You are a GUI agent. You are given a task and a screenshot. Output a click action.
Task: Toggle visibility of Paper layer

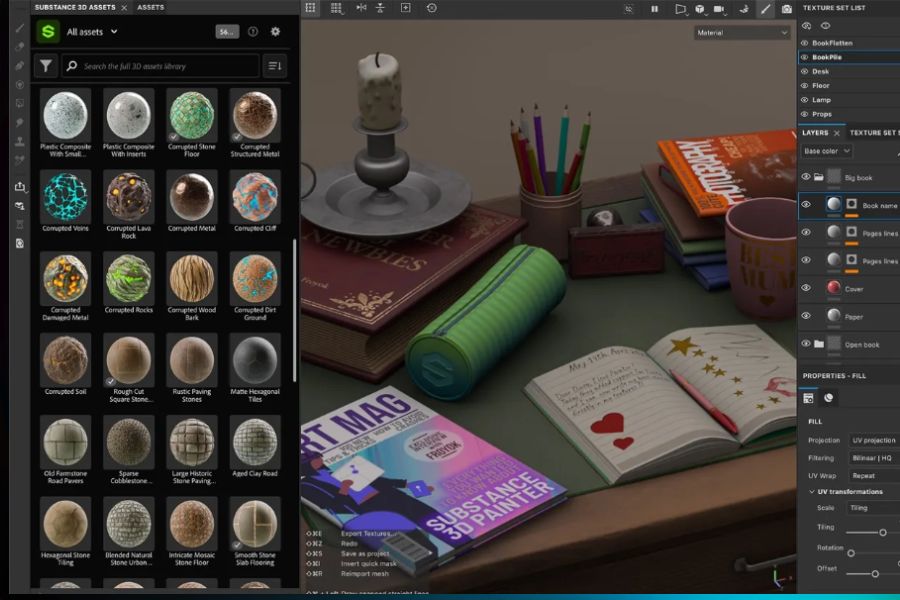coord(806,315)
